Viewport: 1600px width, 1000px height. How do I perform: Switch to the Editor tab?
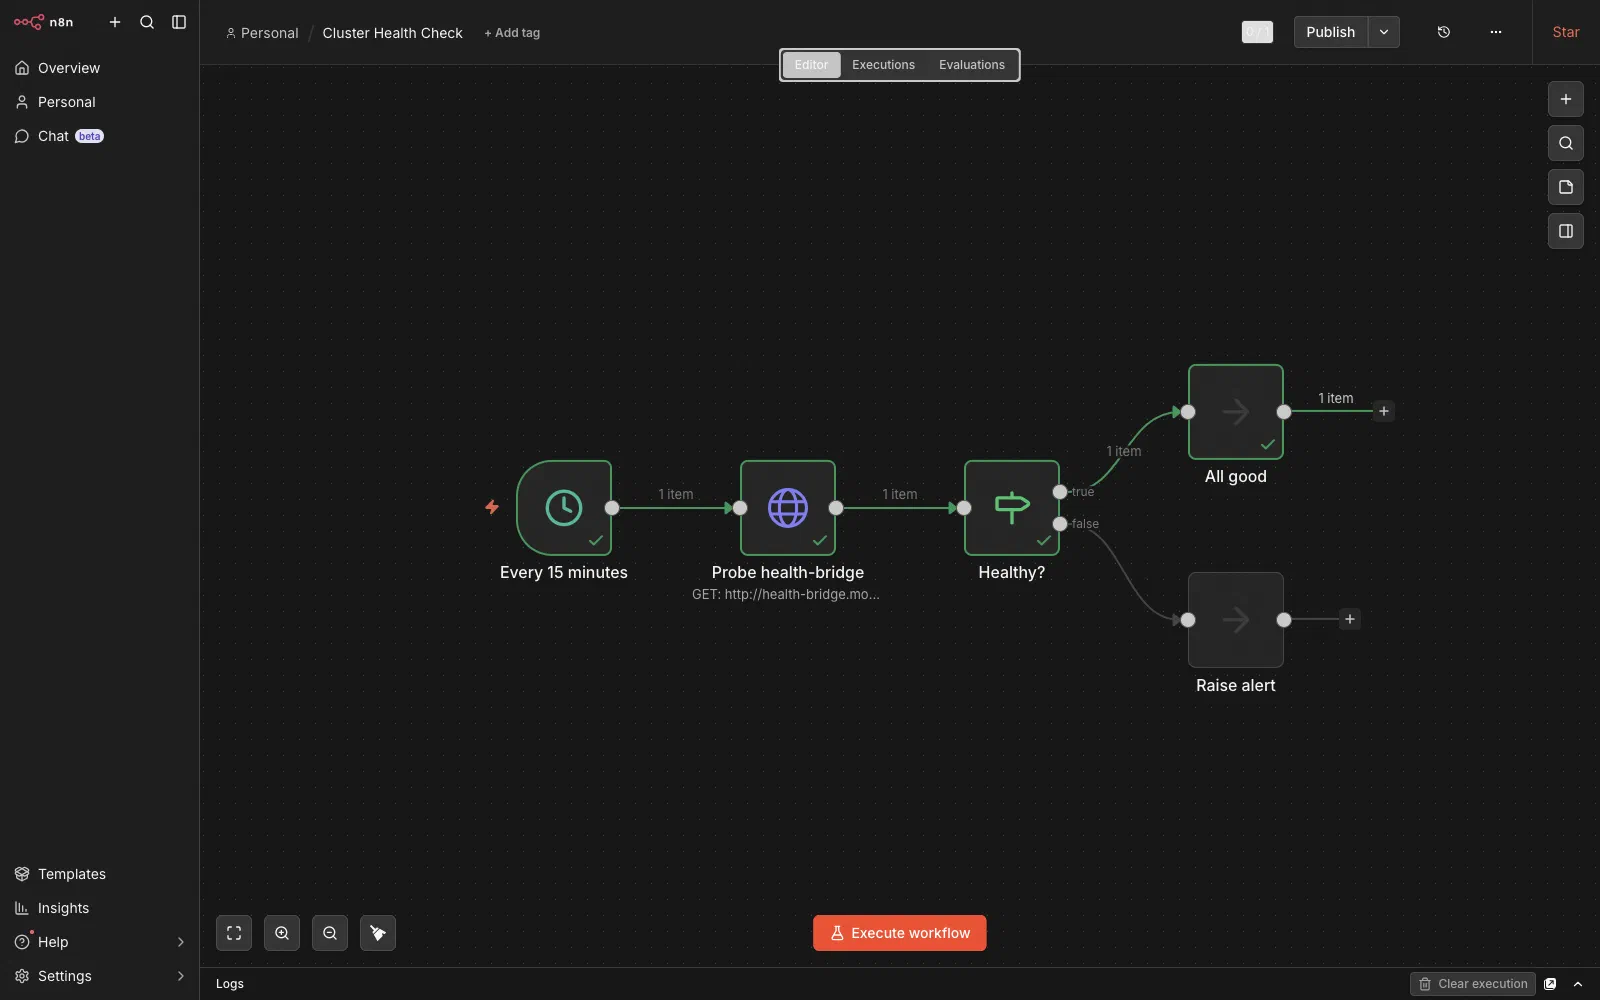[x=811, y=65]
